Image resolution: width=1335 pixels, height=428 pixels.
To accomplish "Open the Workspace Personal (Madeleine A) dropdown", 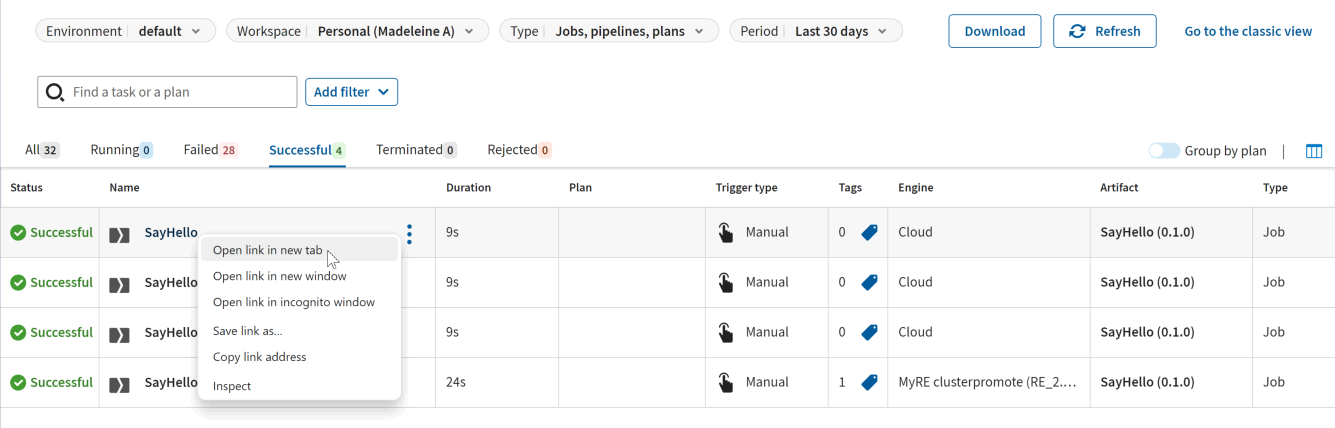I will [357, 31].
